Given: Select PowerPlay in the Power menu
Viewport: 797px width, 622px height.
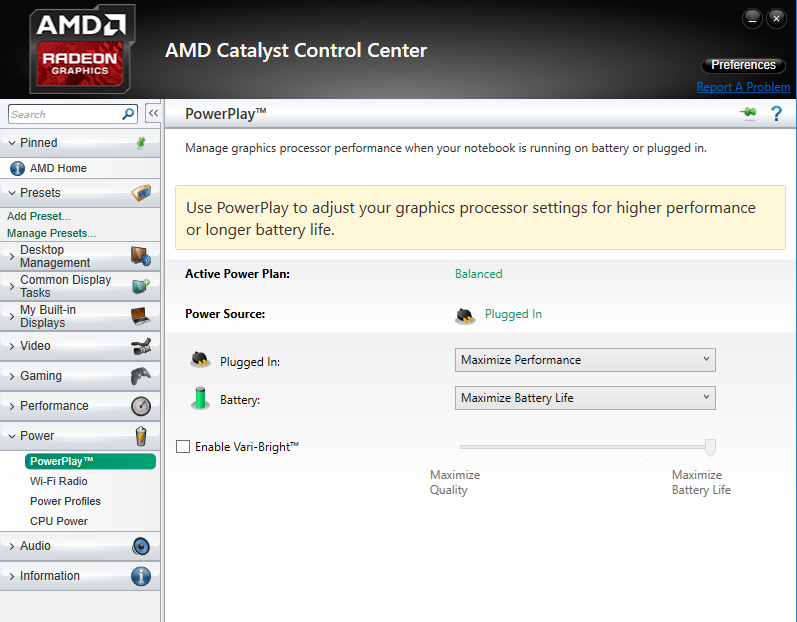Looking at the screenshot, I should tap(90, 461).
